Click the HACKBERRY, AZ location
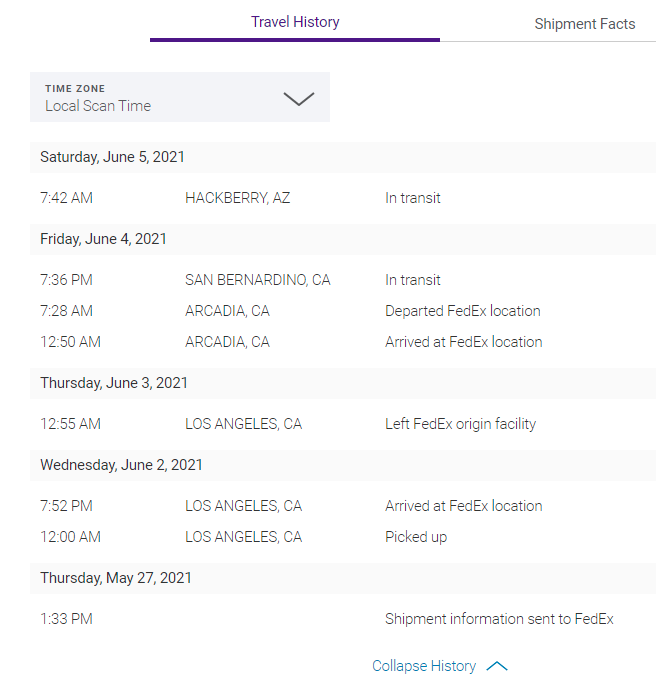656x686 pixels. [x=237, y=198]
